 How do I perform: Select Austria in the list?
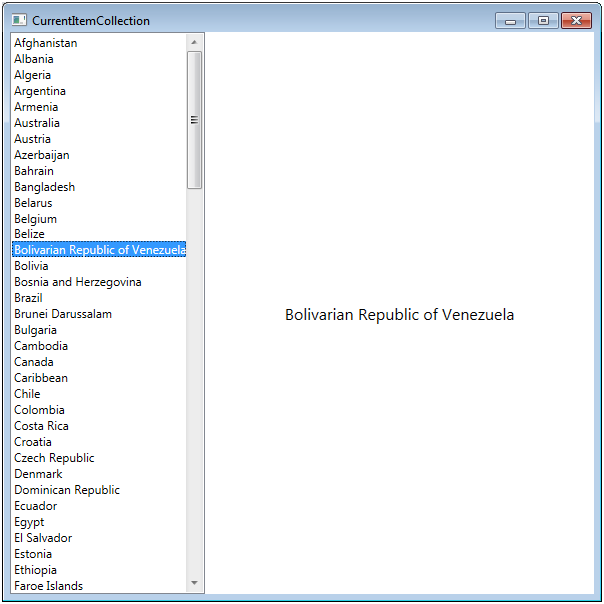coord(99,139)
